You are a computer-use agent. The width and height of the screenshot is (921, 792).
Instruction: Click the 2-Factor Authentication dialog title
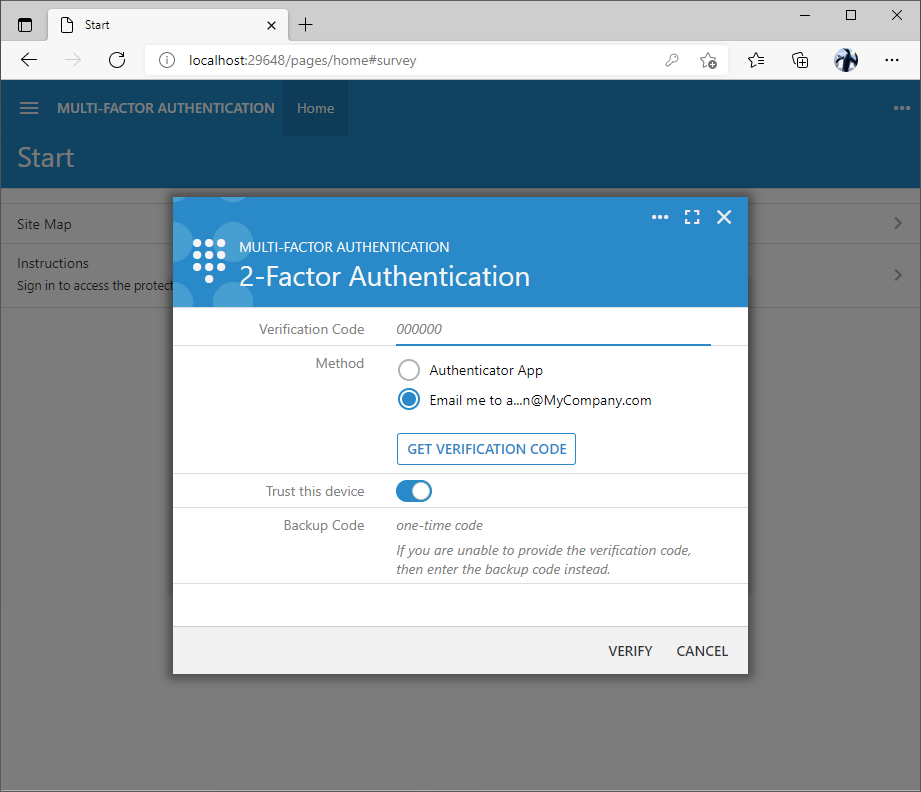(384, 277)
